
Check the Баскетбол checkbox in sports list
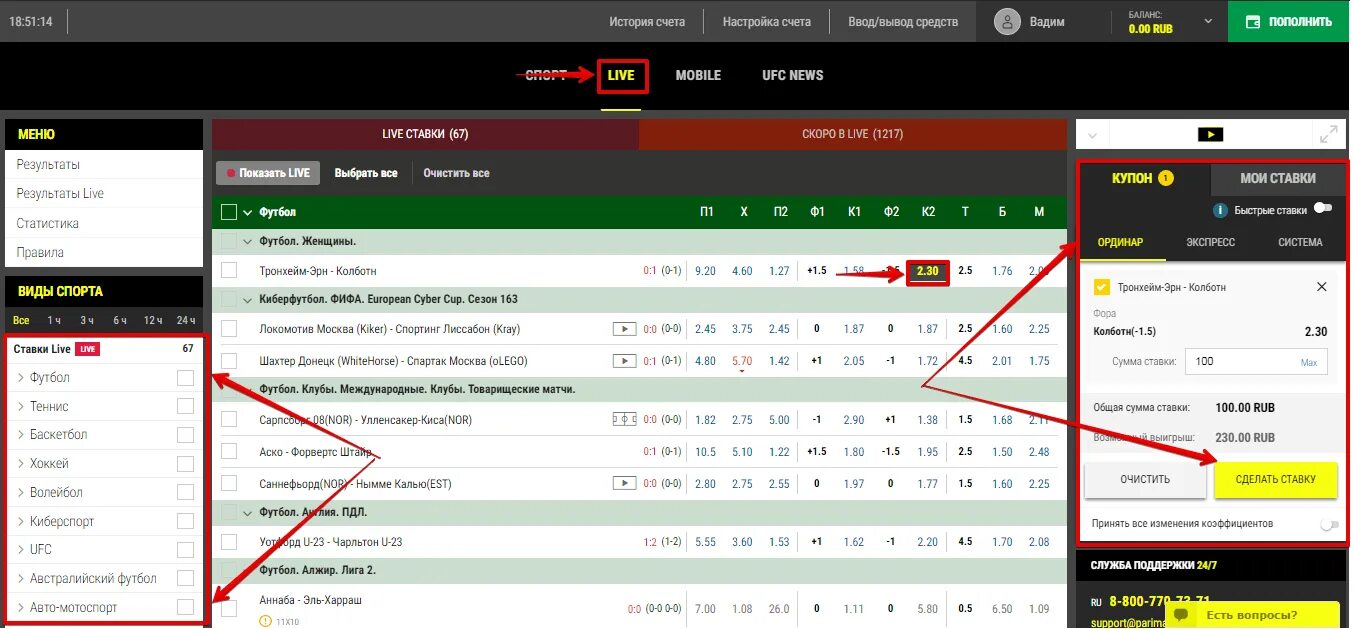[x=185, y=435]
